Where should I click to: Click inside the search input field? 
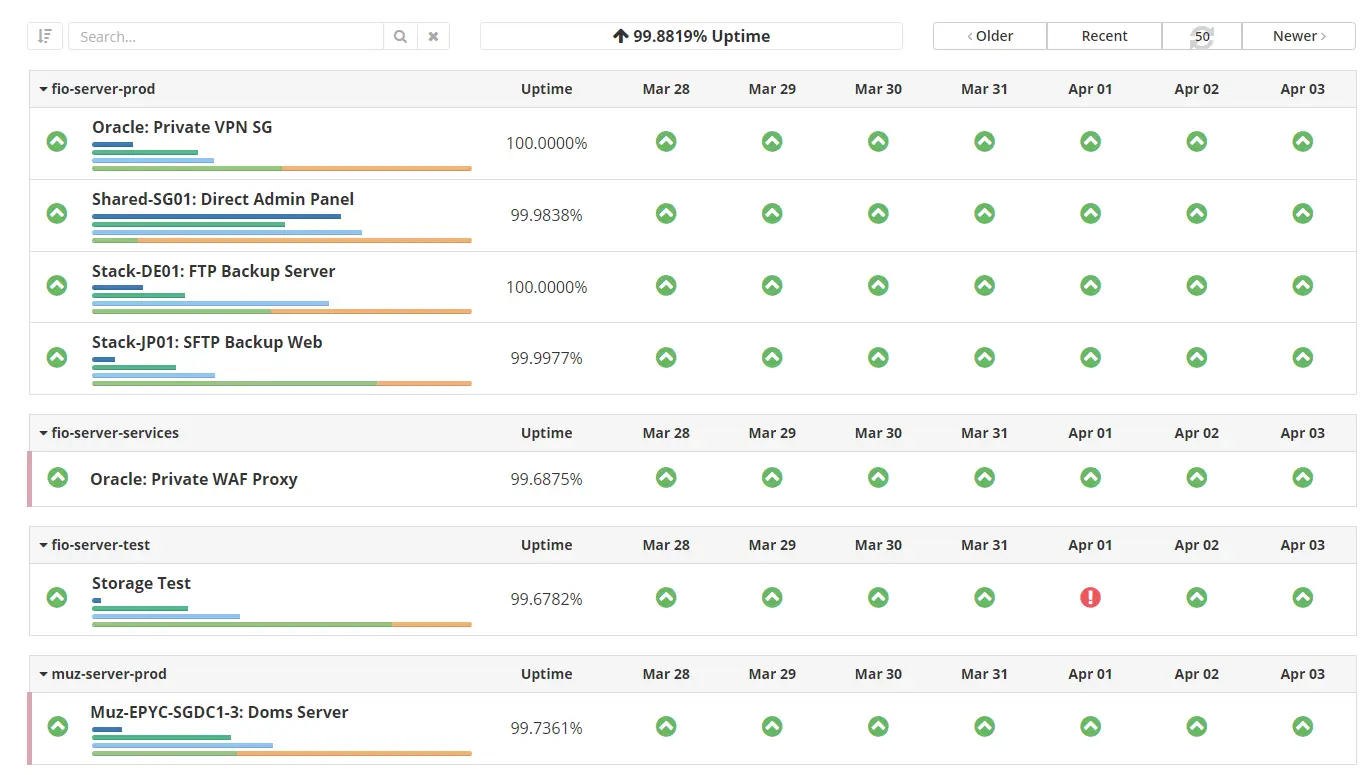click(225, 35)
